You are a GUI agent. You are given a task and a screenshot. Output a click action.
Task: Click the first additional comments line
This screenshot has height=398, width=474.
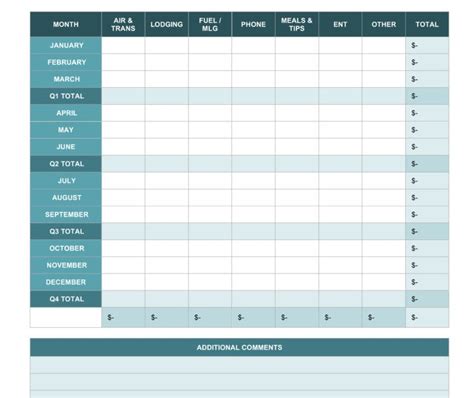(239, 365)
